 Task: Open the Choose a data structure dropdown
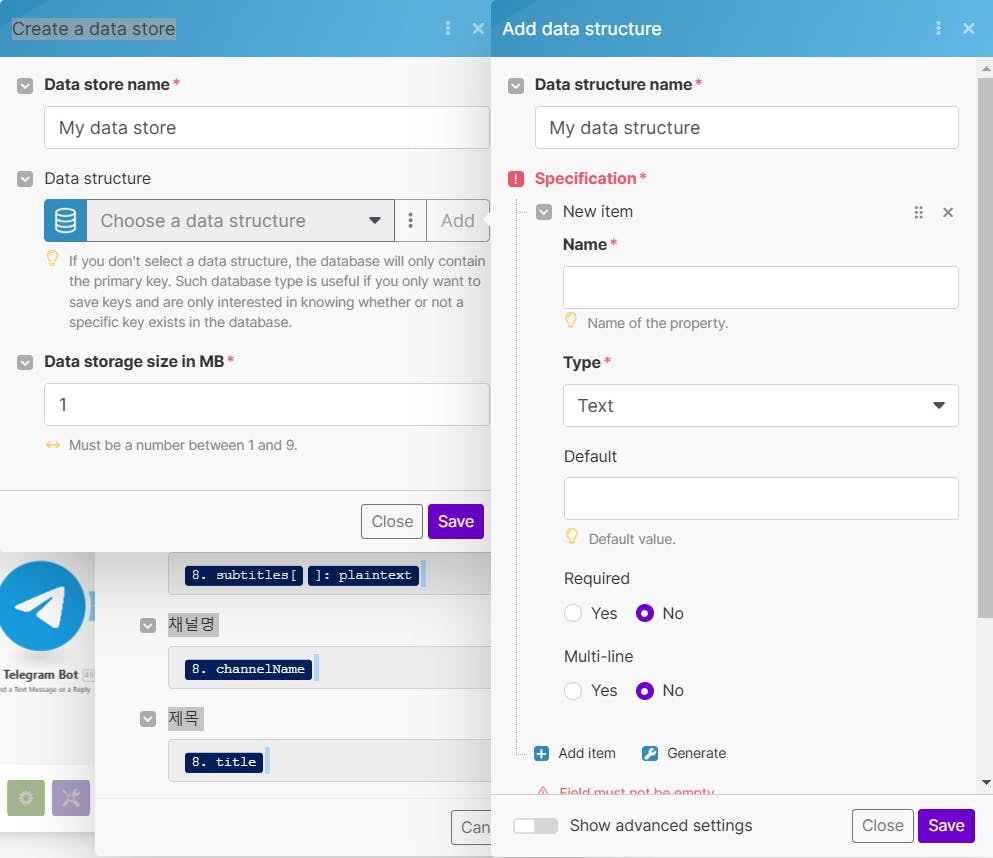pyautogui.click(x=241, y=220)
